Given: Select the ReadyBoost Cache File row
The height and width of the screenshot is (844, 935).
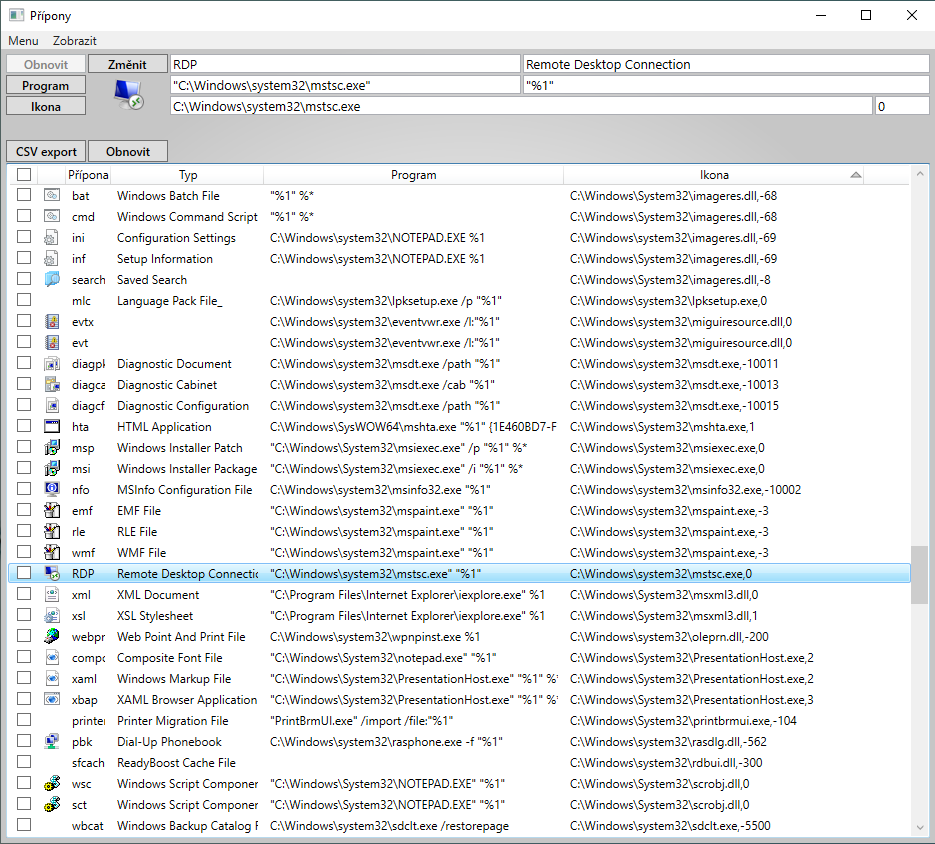Looking at the screenshot, I should [x=459, y=762].
